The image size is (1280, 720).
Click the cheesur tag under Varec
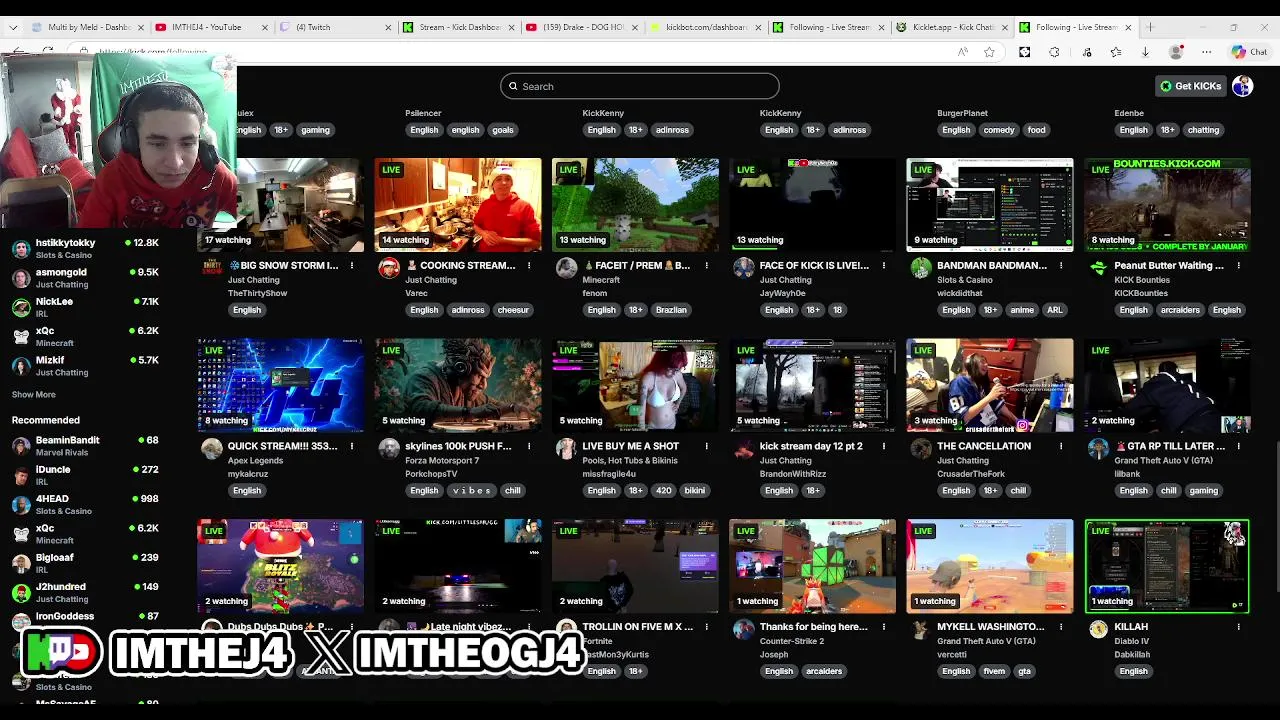point(513,310)
